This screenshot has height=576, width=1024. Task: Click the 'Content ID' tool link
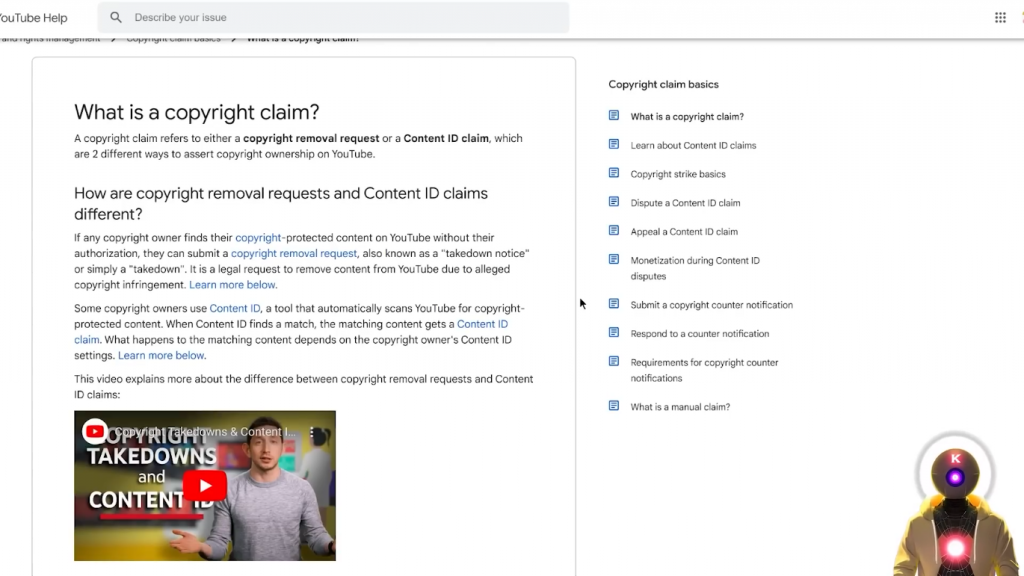click(235, 309)
